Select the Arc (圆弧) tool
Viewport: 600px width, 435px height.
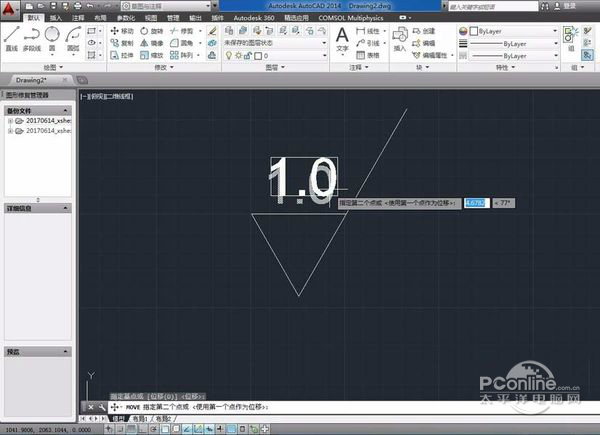pos(73,39)
